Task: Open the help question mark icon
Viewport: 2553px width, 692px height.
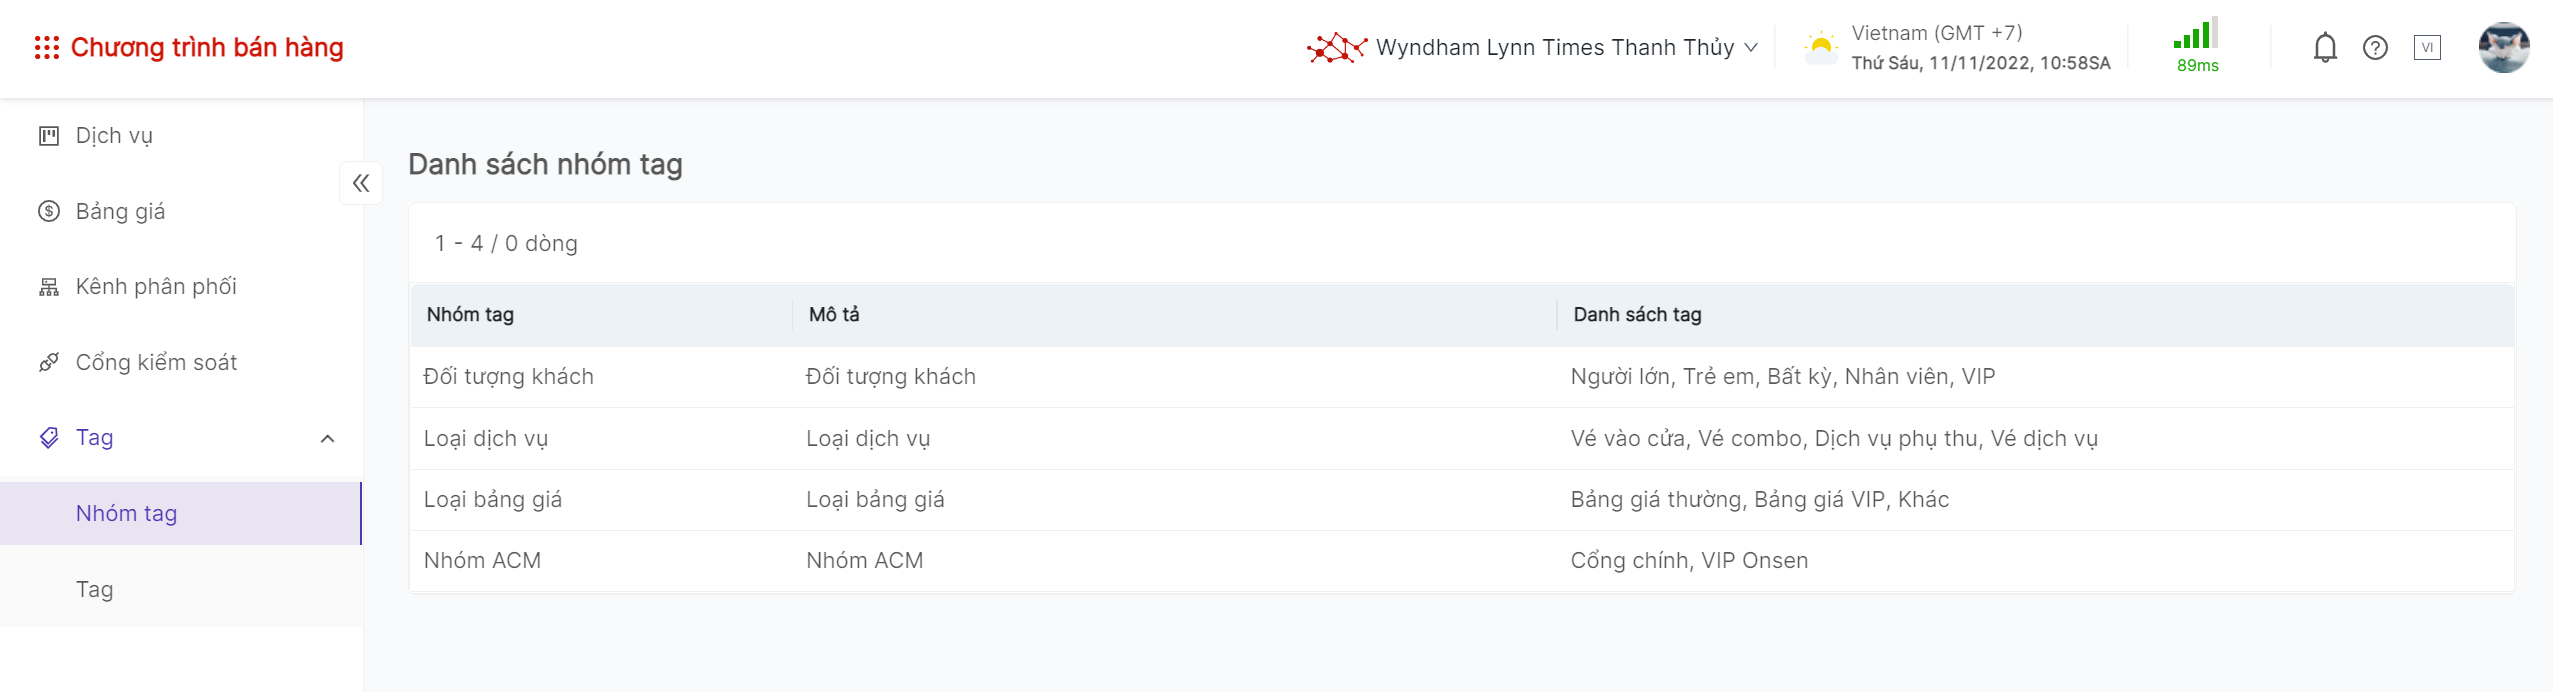Action: [2375, 48]
